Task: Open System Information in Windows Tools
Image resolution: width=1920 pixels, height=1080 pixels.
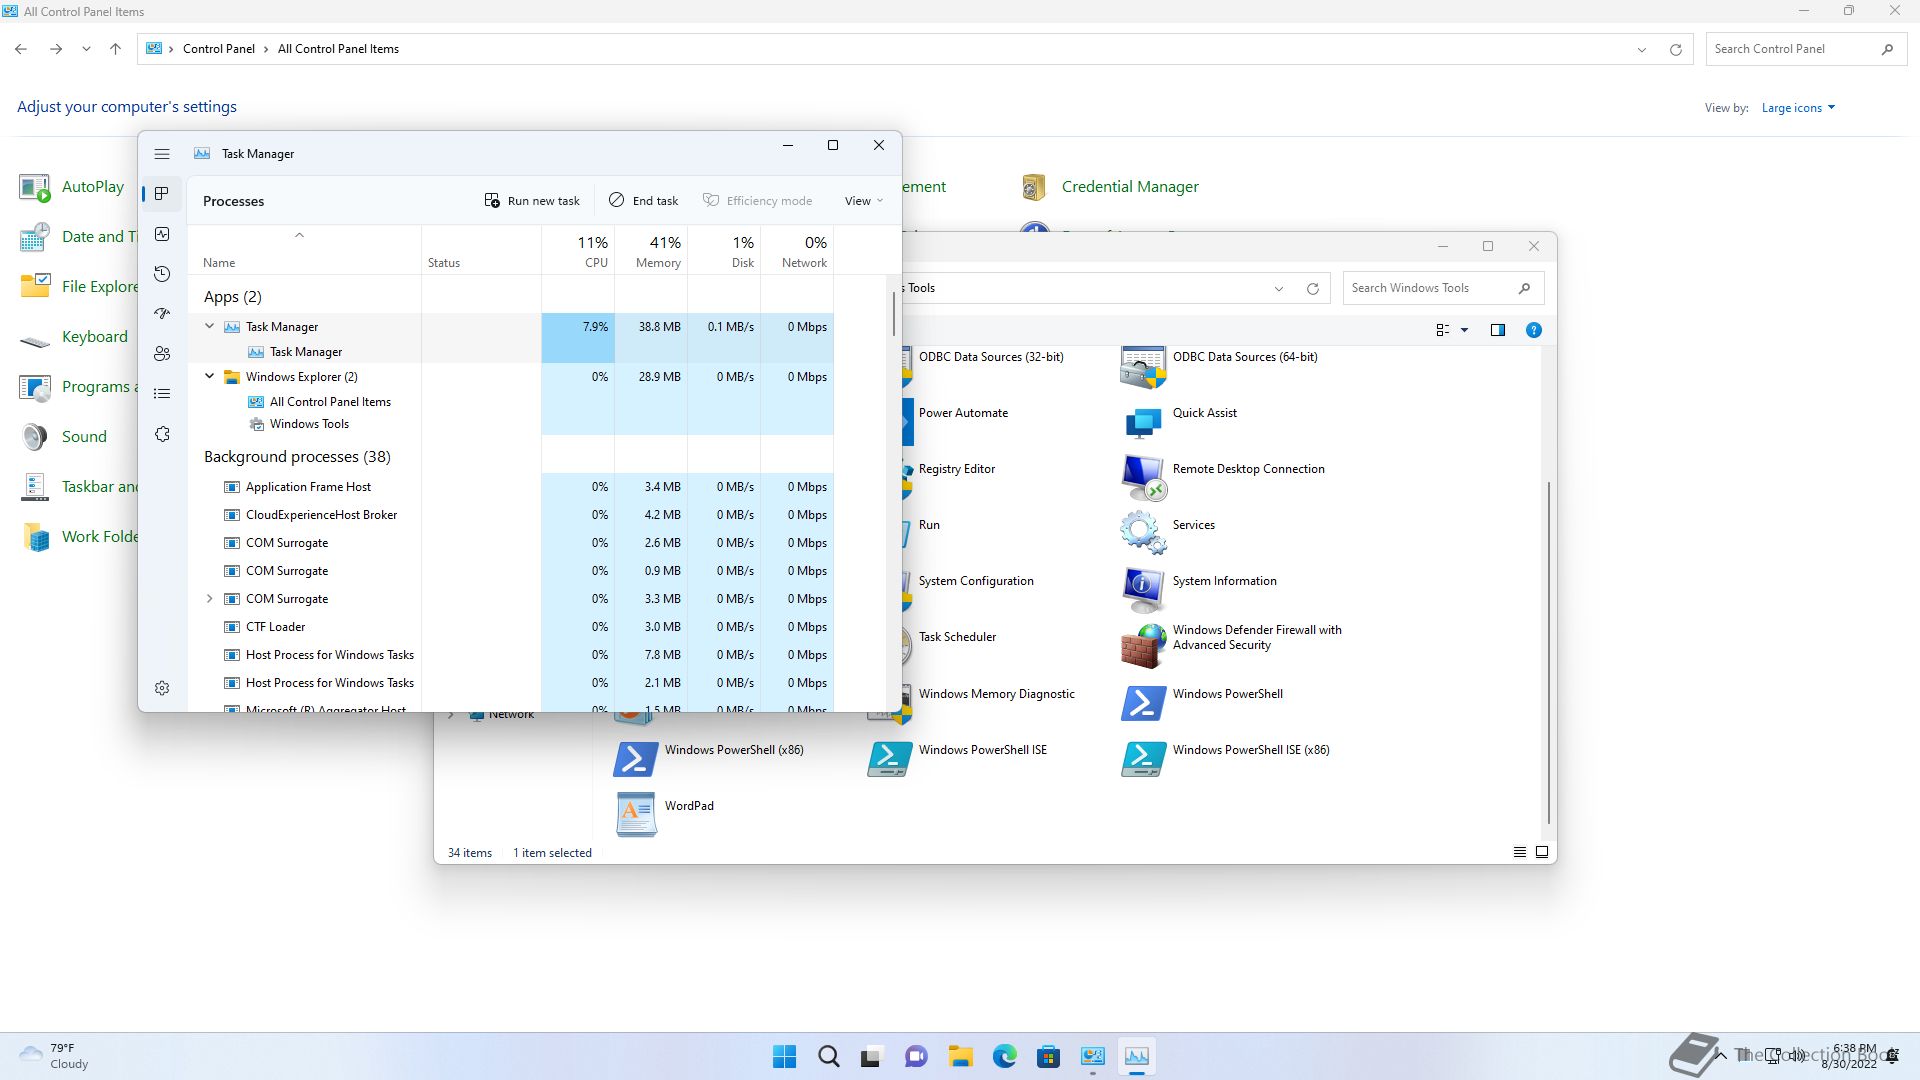Action: [x=1199, y=590]
